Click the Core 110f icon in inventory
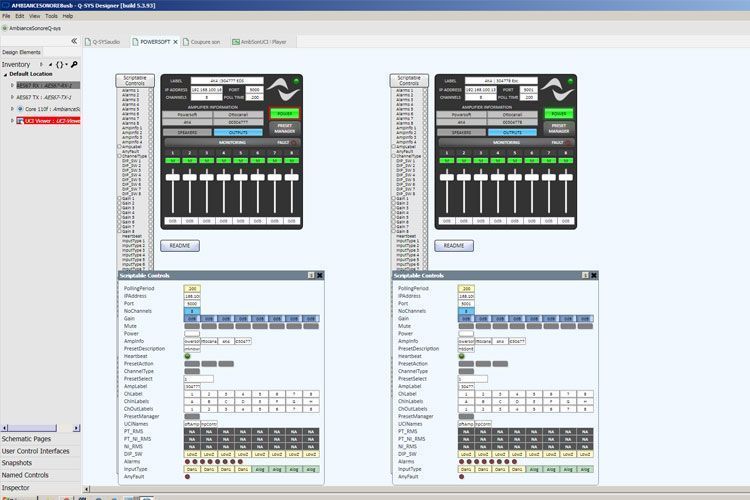The height and width of the screenshot is (500, 750). pos(20,109)
